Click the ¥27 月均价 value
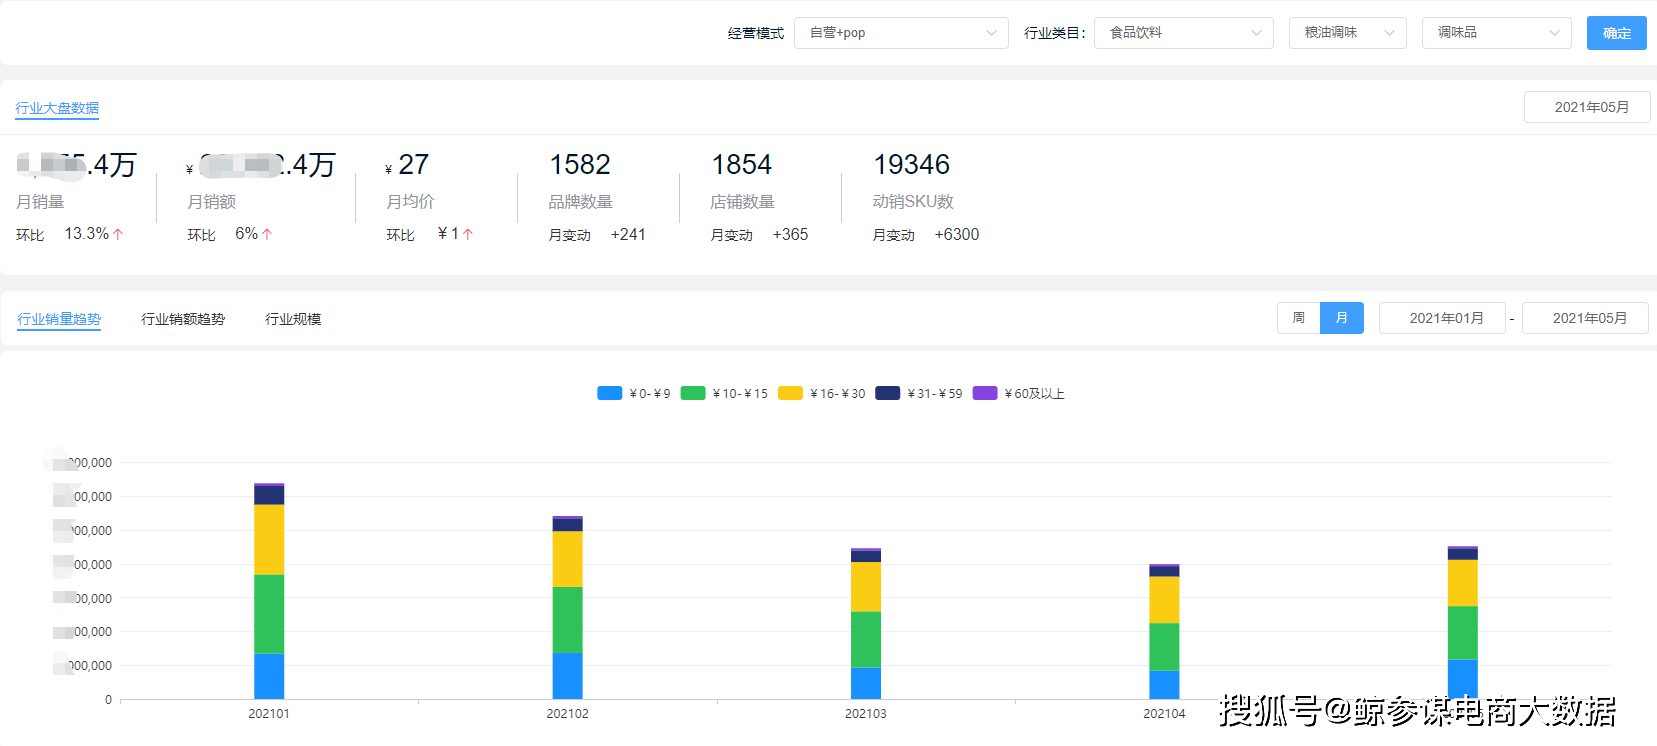Screen dimensions: 1657x746 407,164
